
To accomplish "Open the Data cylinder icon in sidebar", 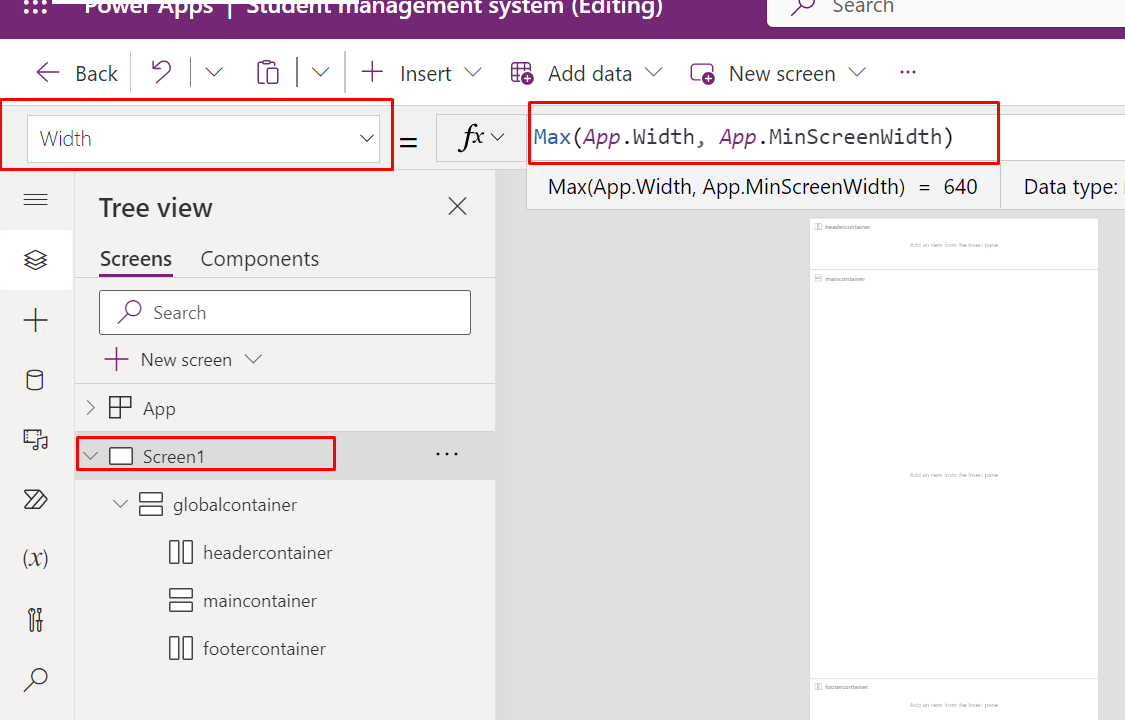I will (35, 380).
